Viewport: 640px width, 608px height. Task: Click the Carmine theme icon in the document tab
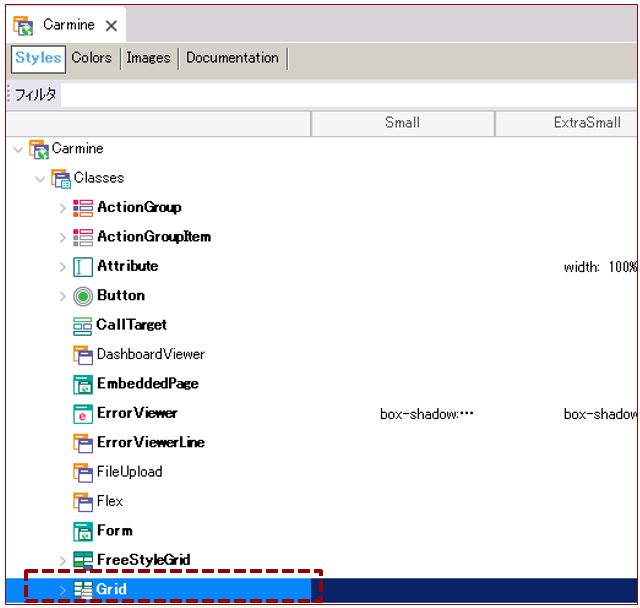23,26
